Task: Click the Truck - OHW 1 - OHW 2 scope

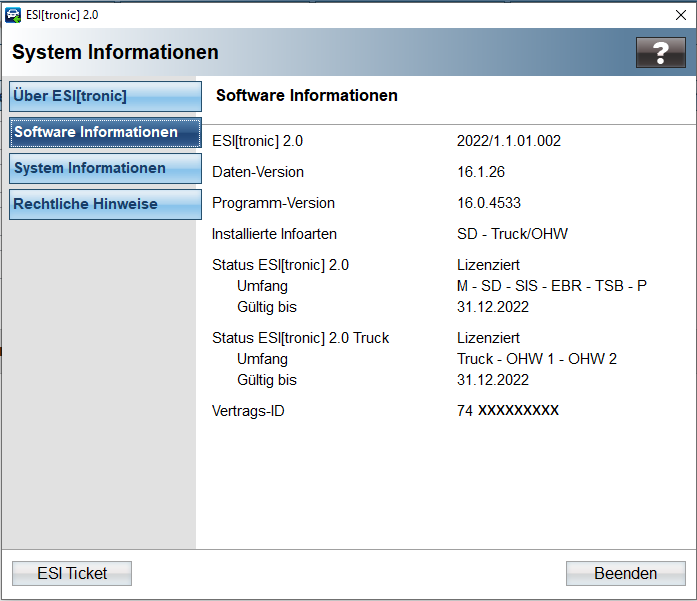Action: (537, 359)
